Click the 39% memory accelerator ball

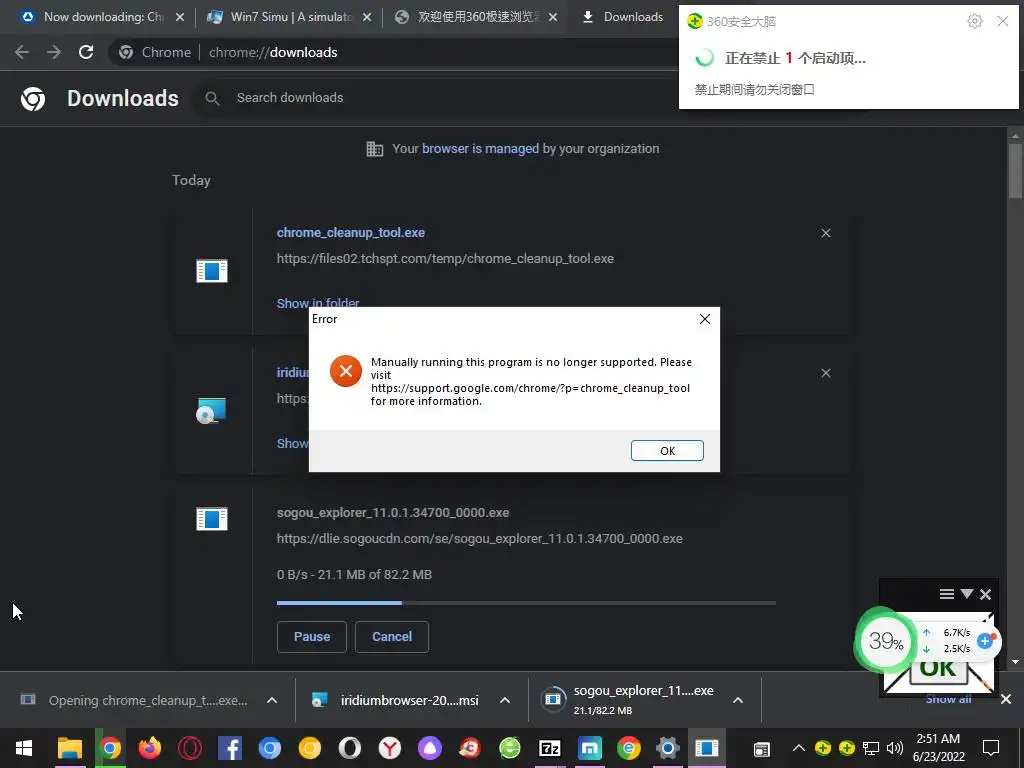point(885,641)
